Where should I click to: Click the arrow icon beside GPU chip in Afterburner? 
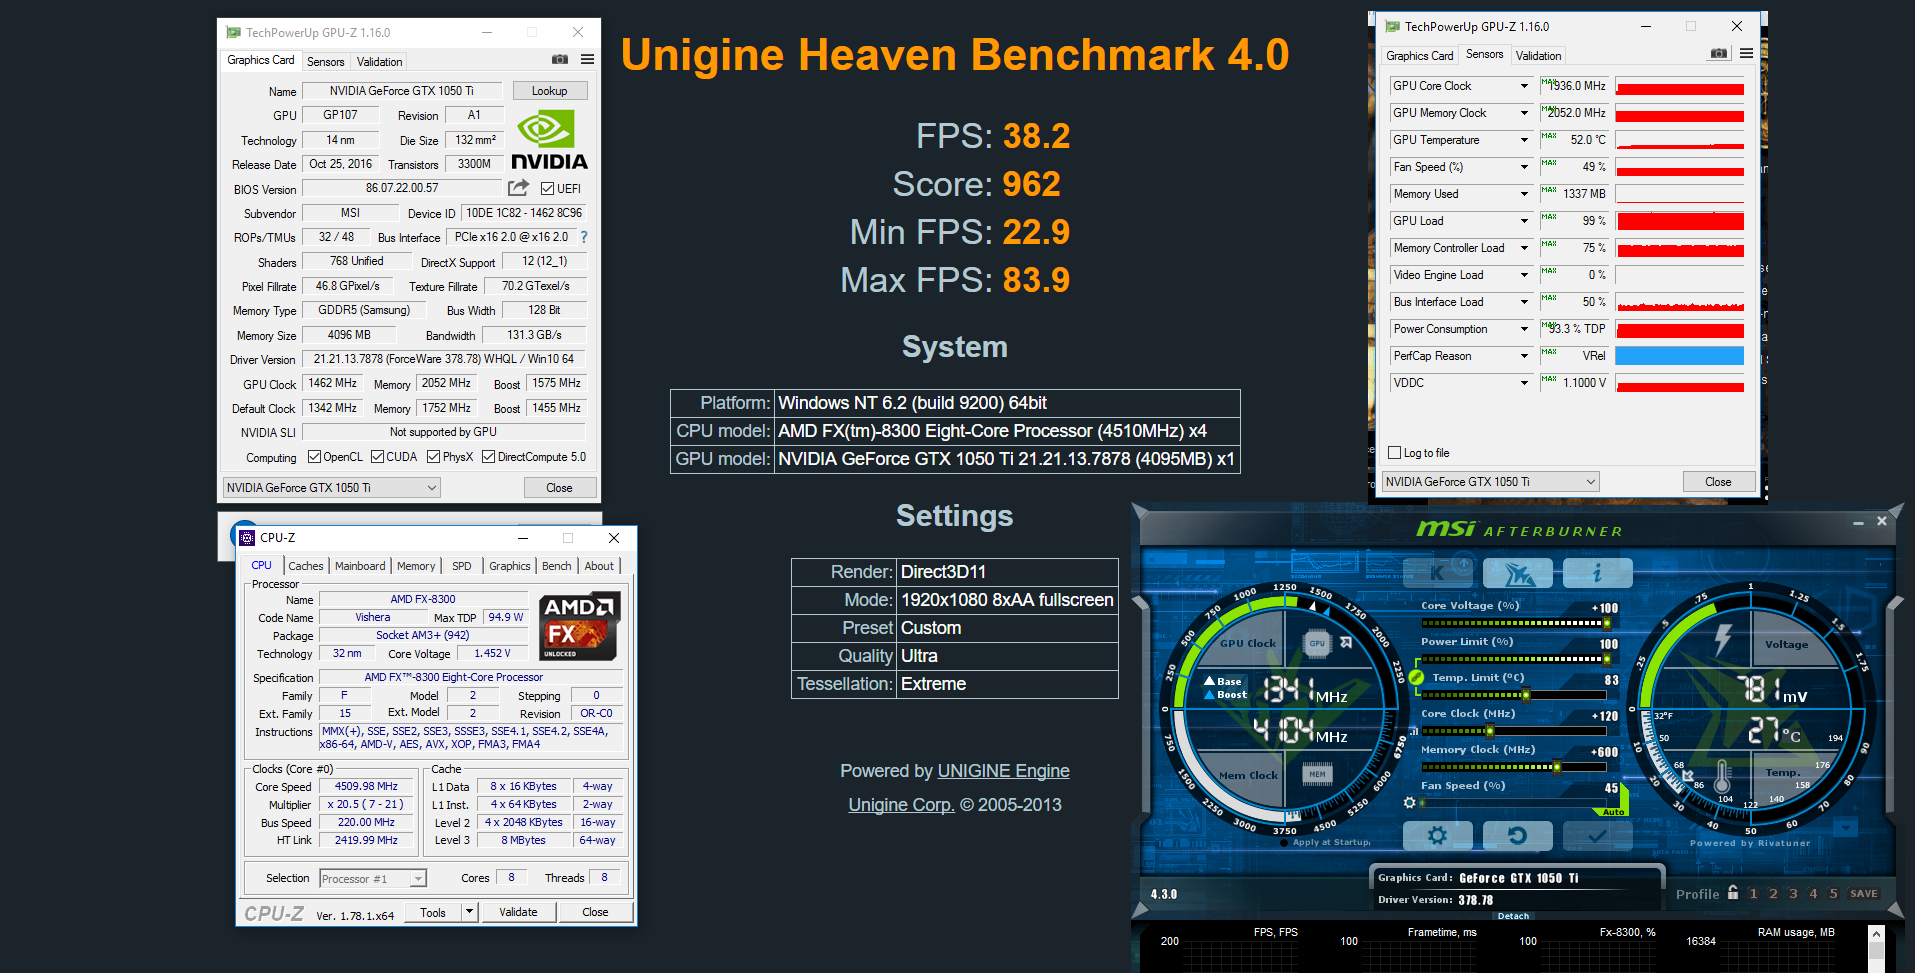(1347, 643)
